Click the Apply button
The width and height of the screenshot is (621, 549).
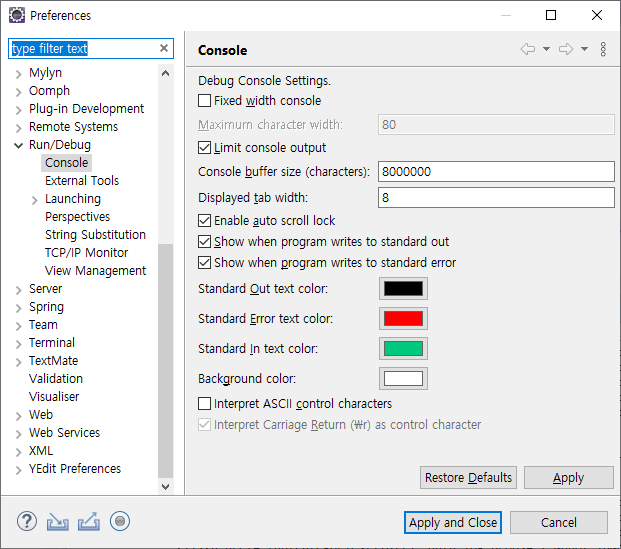click(569, 478)
